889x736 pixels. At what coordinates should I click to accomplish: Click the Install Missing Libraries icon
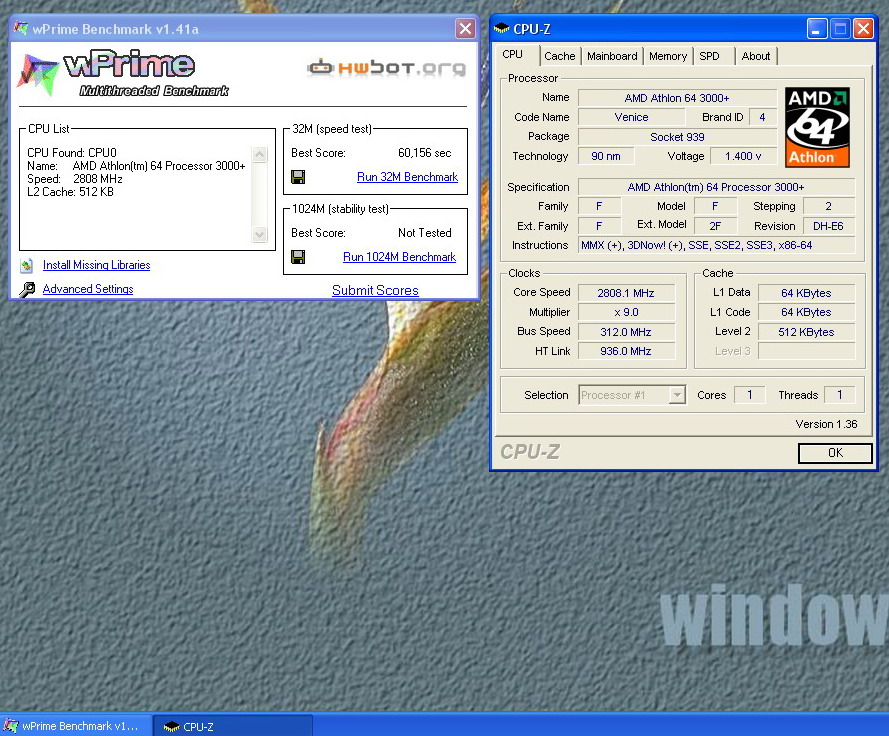pyautogui.click(x=27, y=265)
